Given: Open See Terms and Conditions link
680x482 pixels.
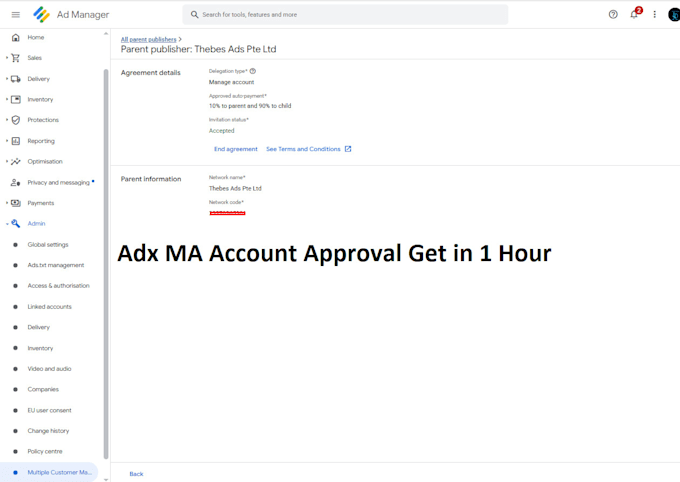Looking at the screenshot, I should pos(303,149).
